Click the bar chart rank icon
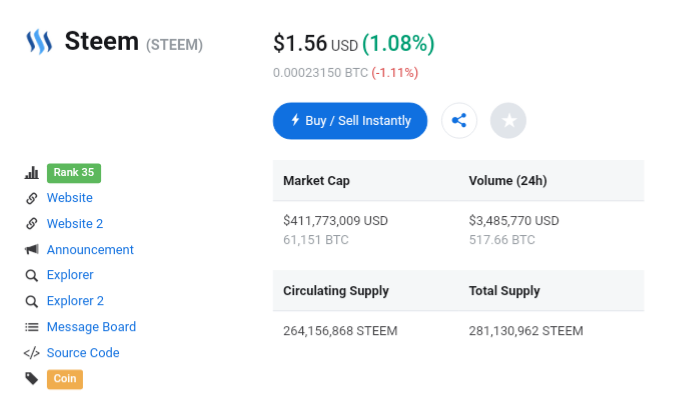 click(x=31, y=173)
